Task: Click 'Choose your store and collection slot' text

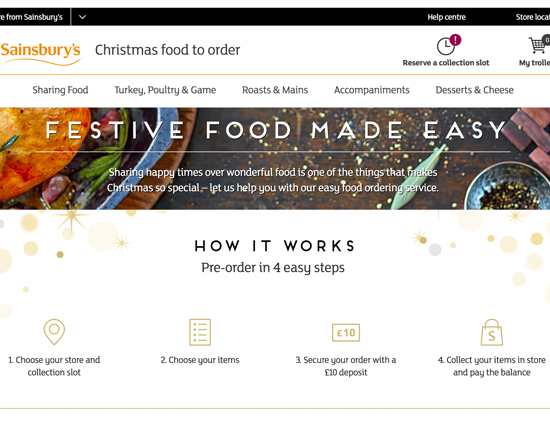Action: [54, 366]
